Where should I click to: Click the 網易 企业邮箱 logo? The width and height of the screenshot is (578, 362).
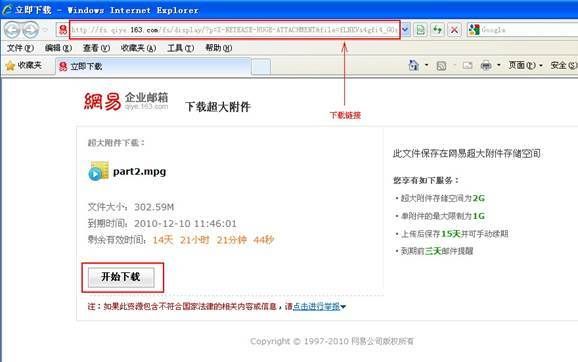tap(126, 101)
